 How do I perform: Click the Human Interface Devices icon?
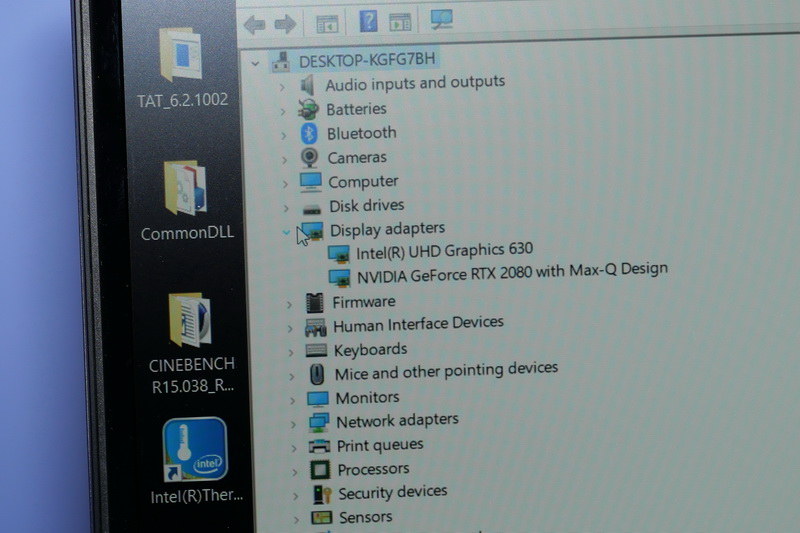click(315, 327)
